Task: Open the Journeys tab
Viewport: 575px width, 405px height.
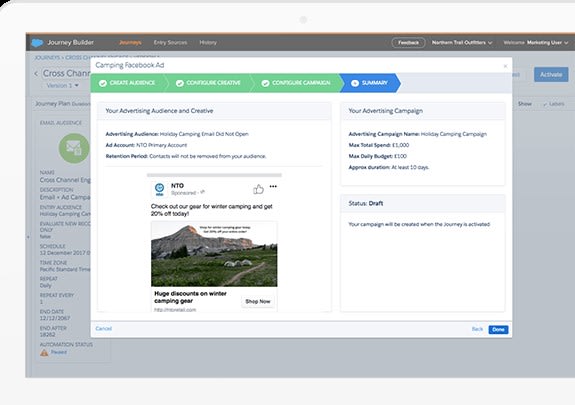Action: click(x=130, y=43)
